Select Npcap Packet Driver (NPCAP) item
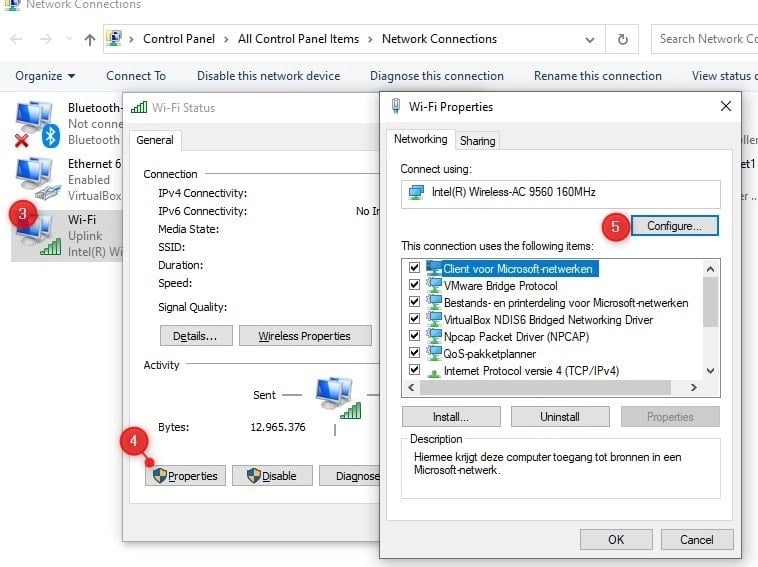The image size is (758, 567). pyautogui.click(x=516, y=337)
